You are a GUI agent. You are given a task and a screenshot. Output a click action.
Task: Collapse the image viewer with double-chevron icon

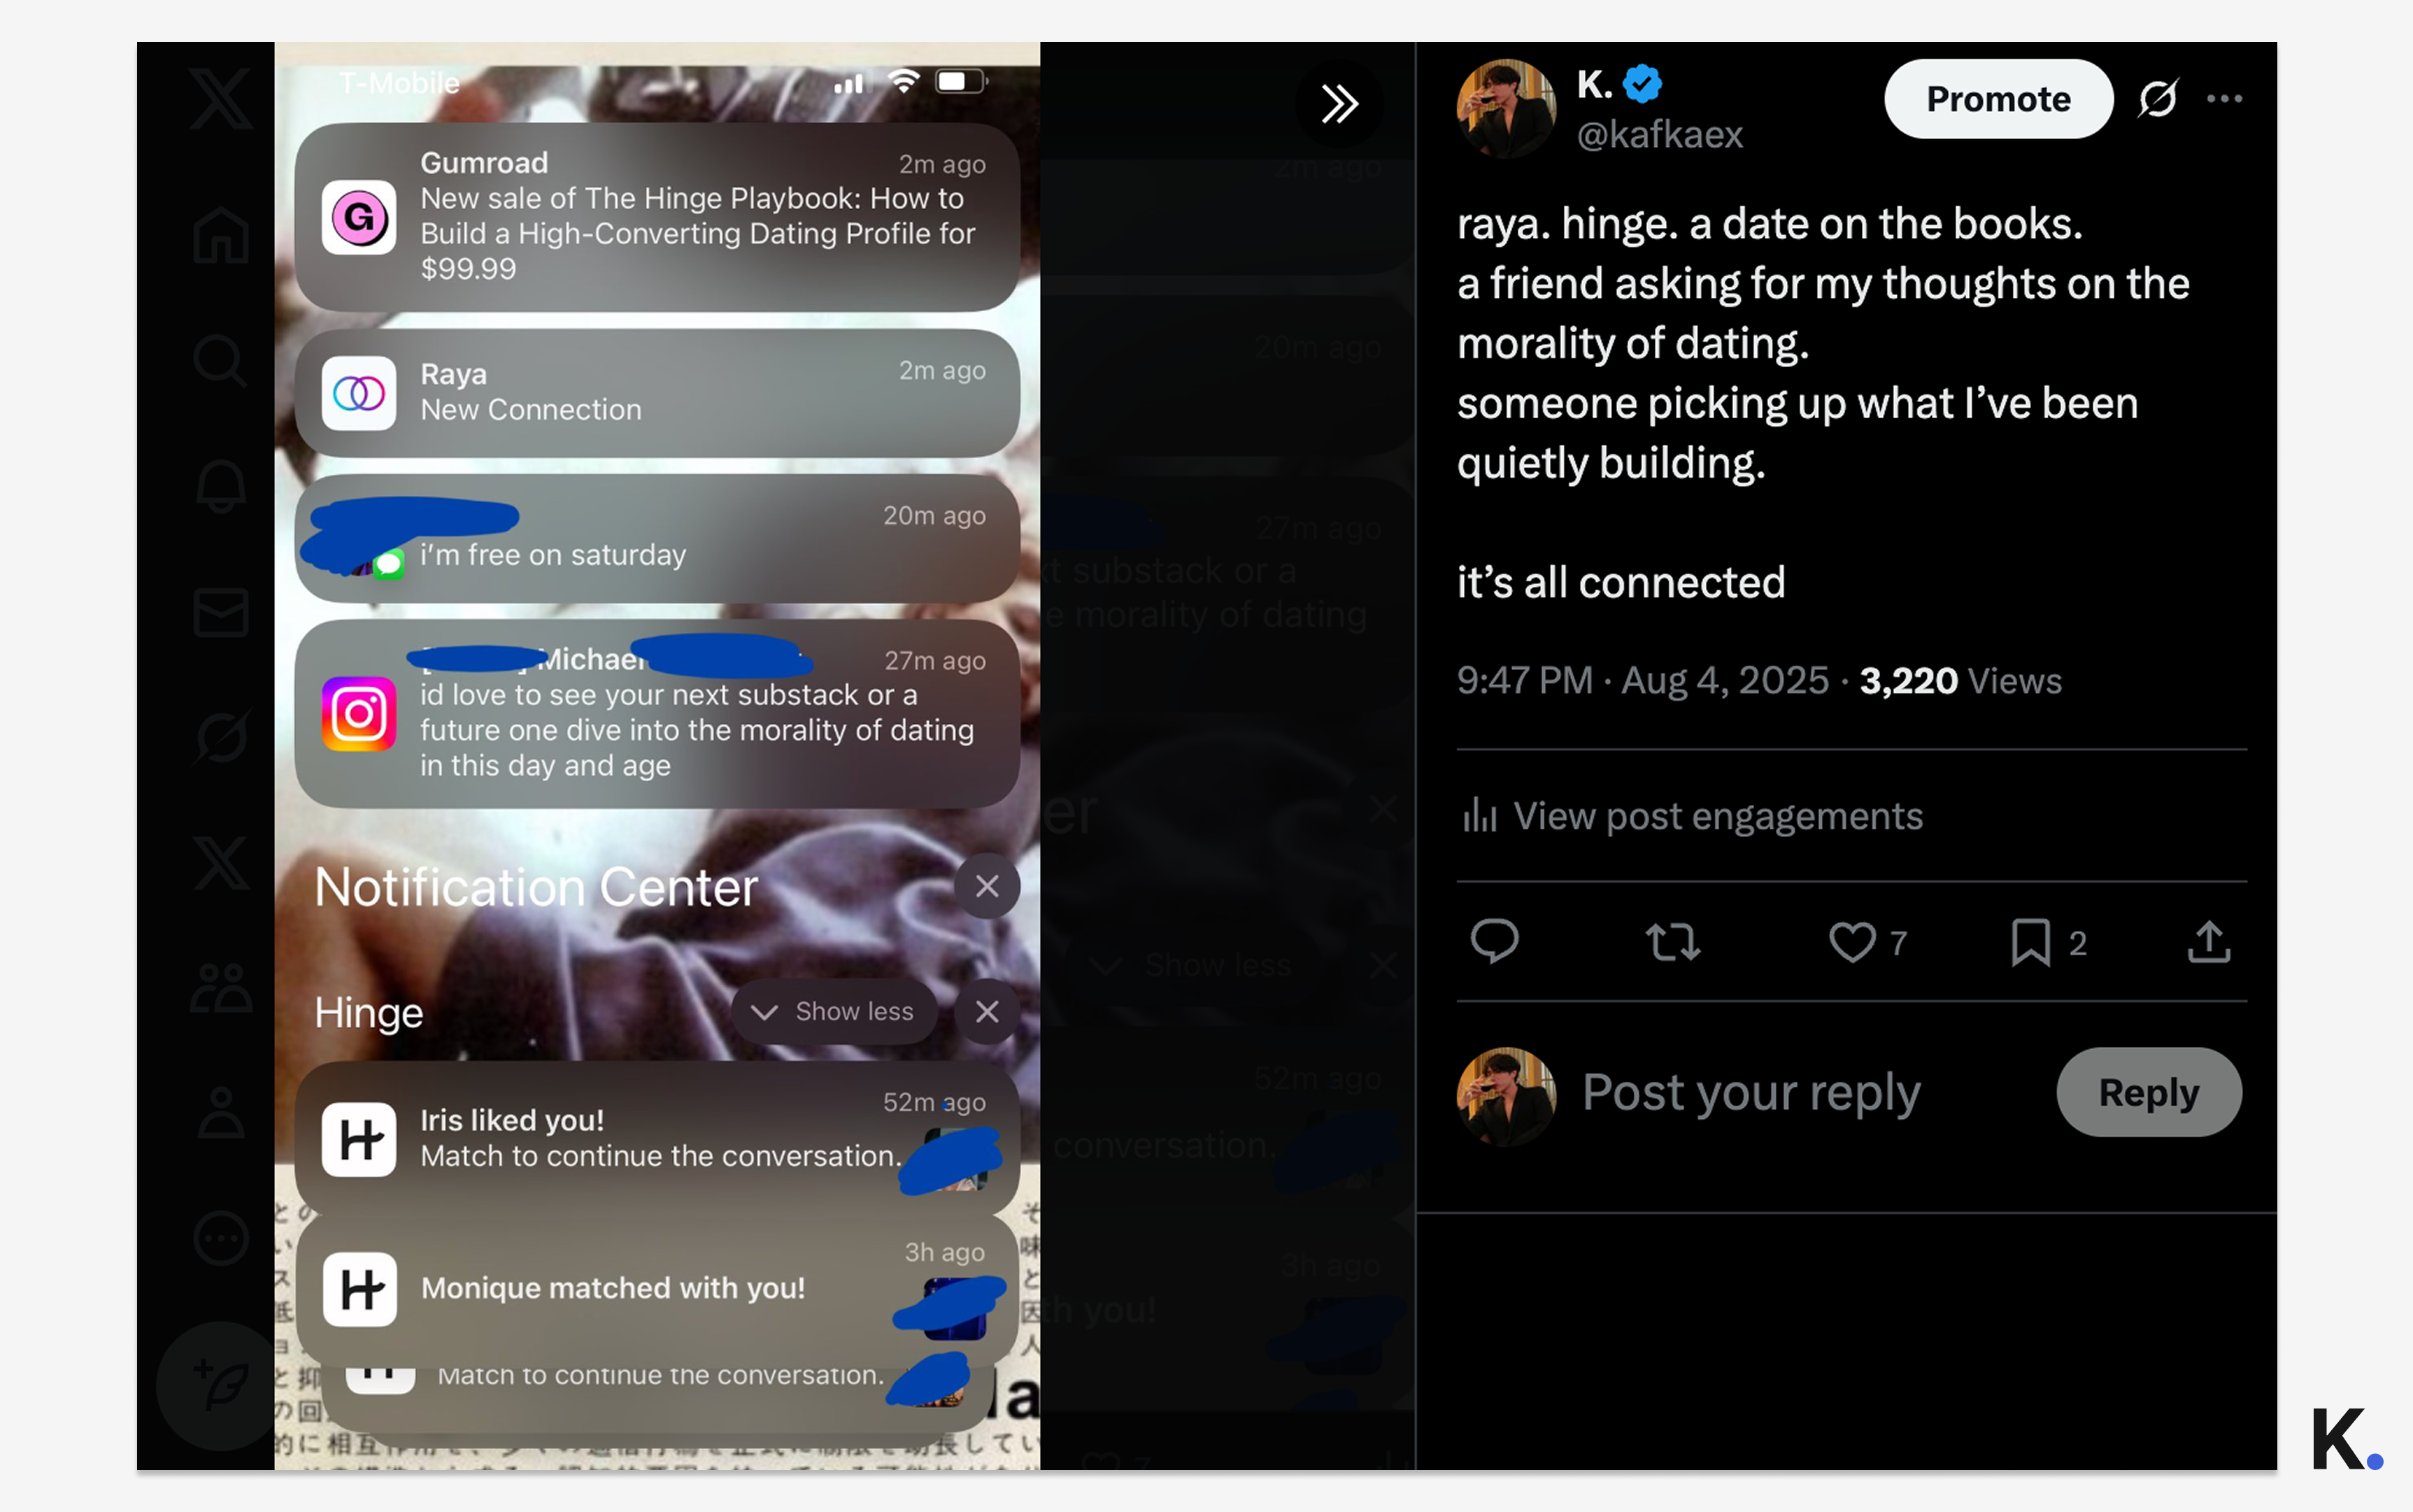tap(1339, 103)
